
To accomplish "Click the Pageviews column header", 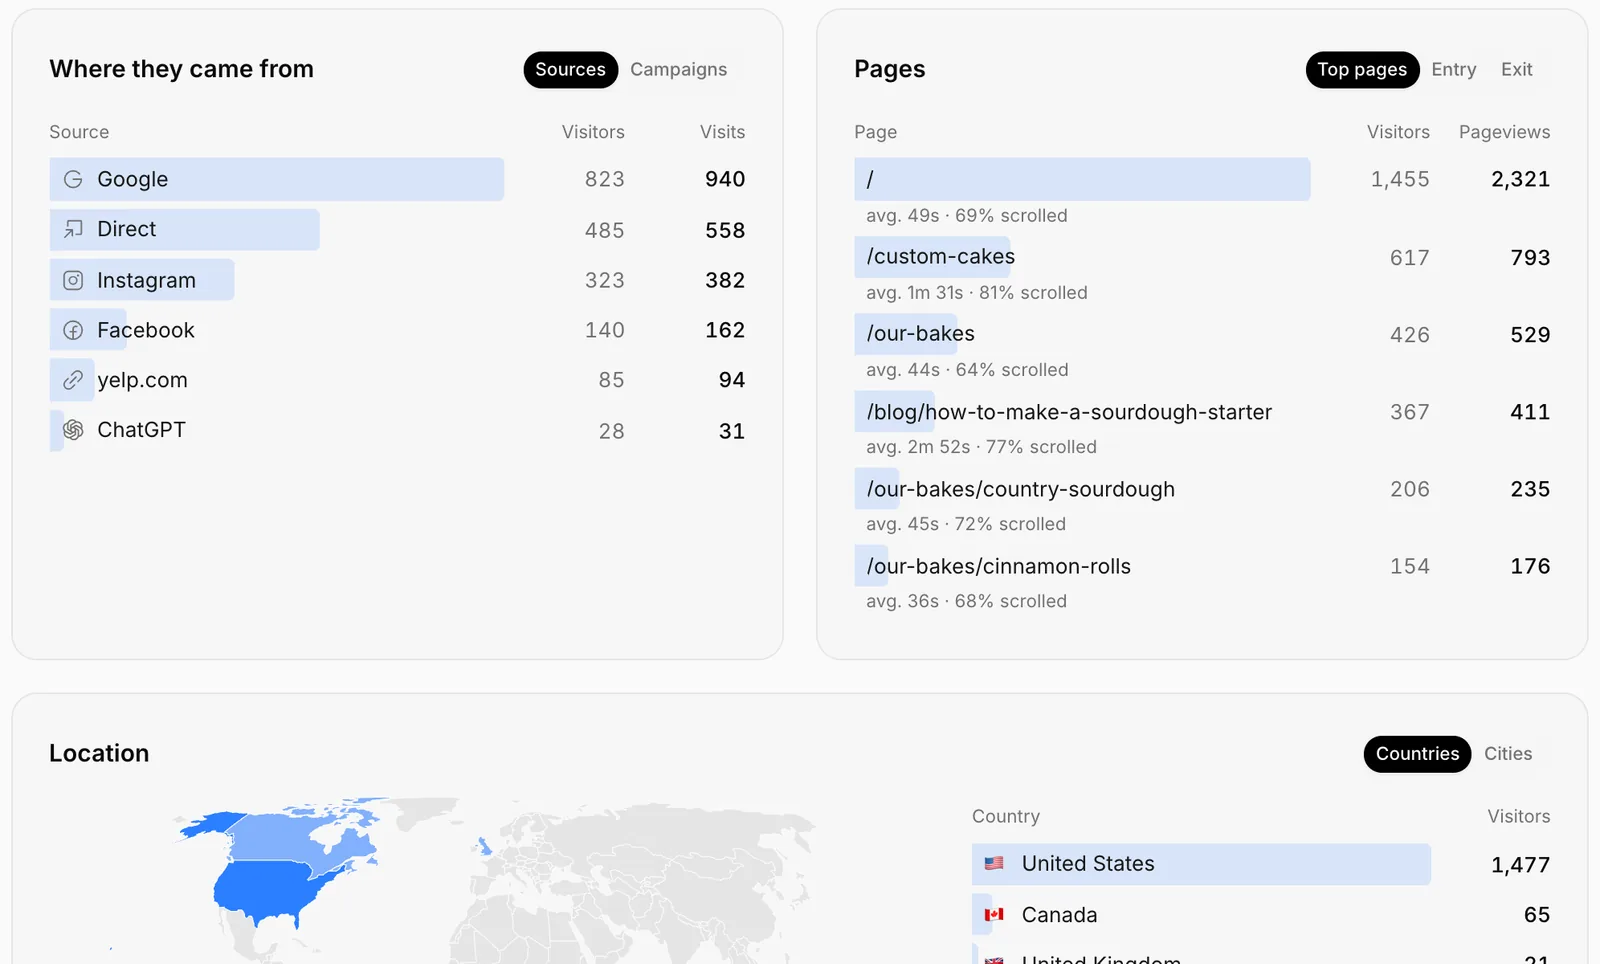I will [x=1504, y=132].
